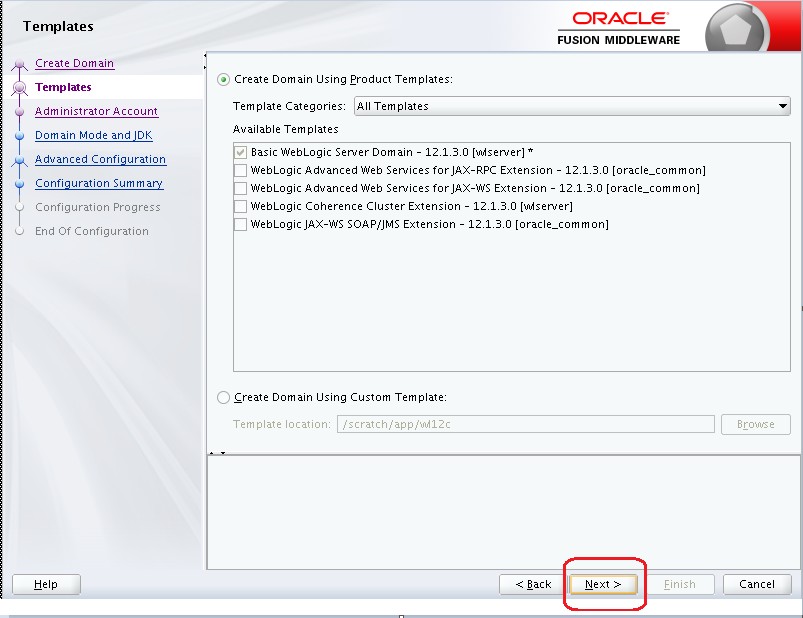This screenshot has height=618, width=803.
Task: Toggle Basic WebLogic Server Domain checkbox
Action: click(x=240, y=152)
